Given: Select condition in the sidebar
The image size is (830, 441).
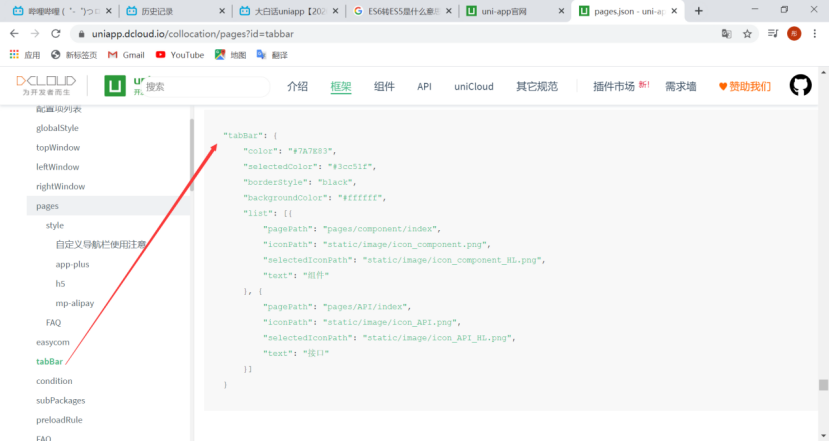Looking at the screenshot, I should coord(54,381).
